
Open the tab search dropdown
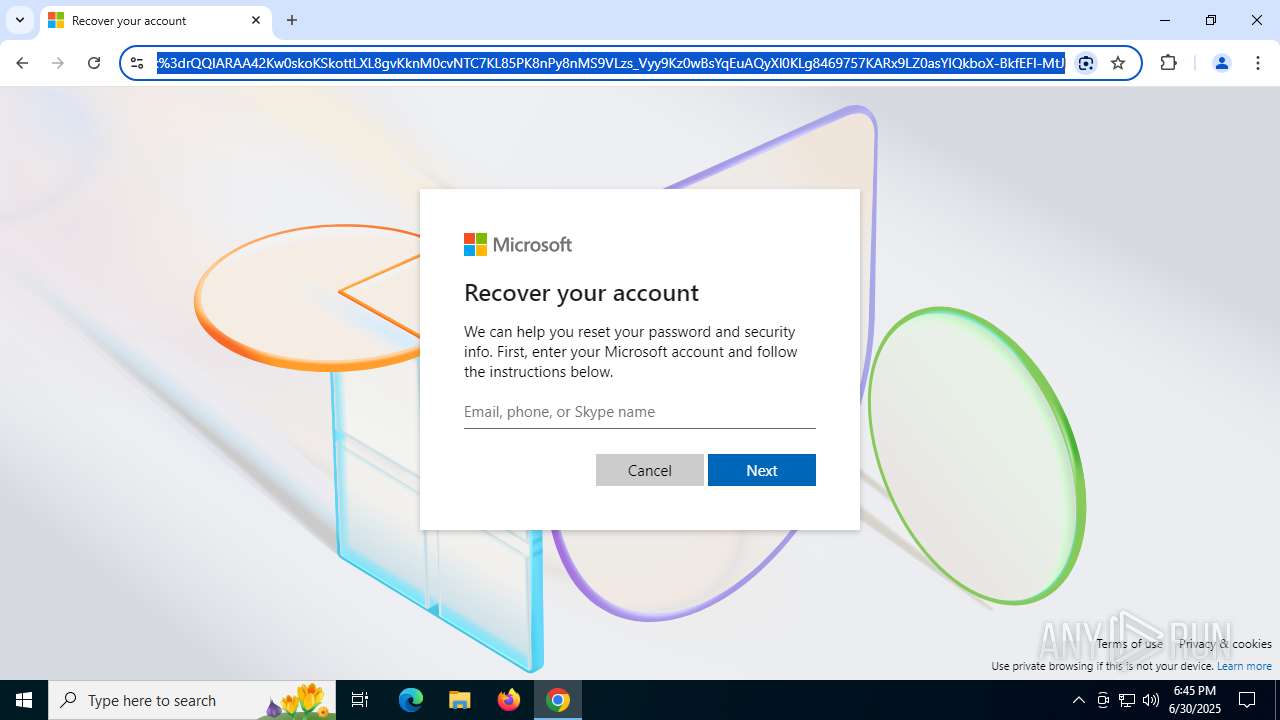20,20
